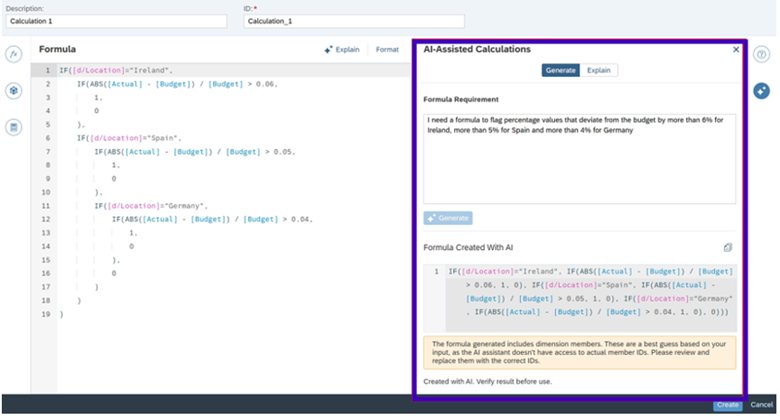This screenshot has height=420, width=780.
Task: Click the Cancel button
Action: tap(761, 405)
